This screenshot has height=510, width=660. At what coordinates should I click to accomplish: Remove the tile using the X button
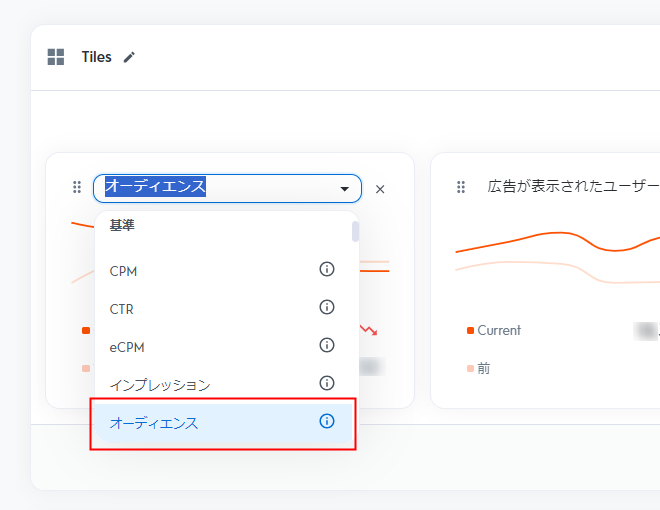point(380,189)
